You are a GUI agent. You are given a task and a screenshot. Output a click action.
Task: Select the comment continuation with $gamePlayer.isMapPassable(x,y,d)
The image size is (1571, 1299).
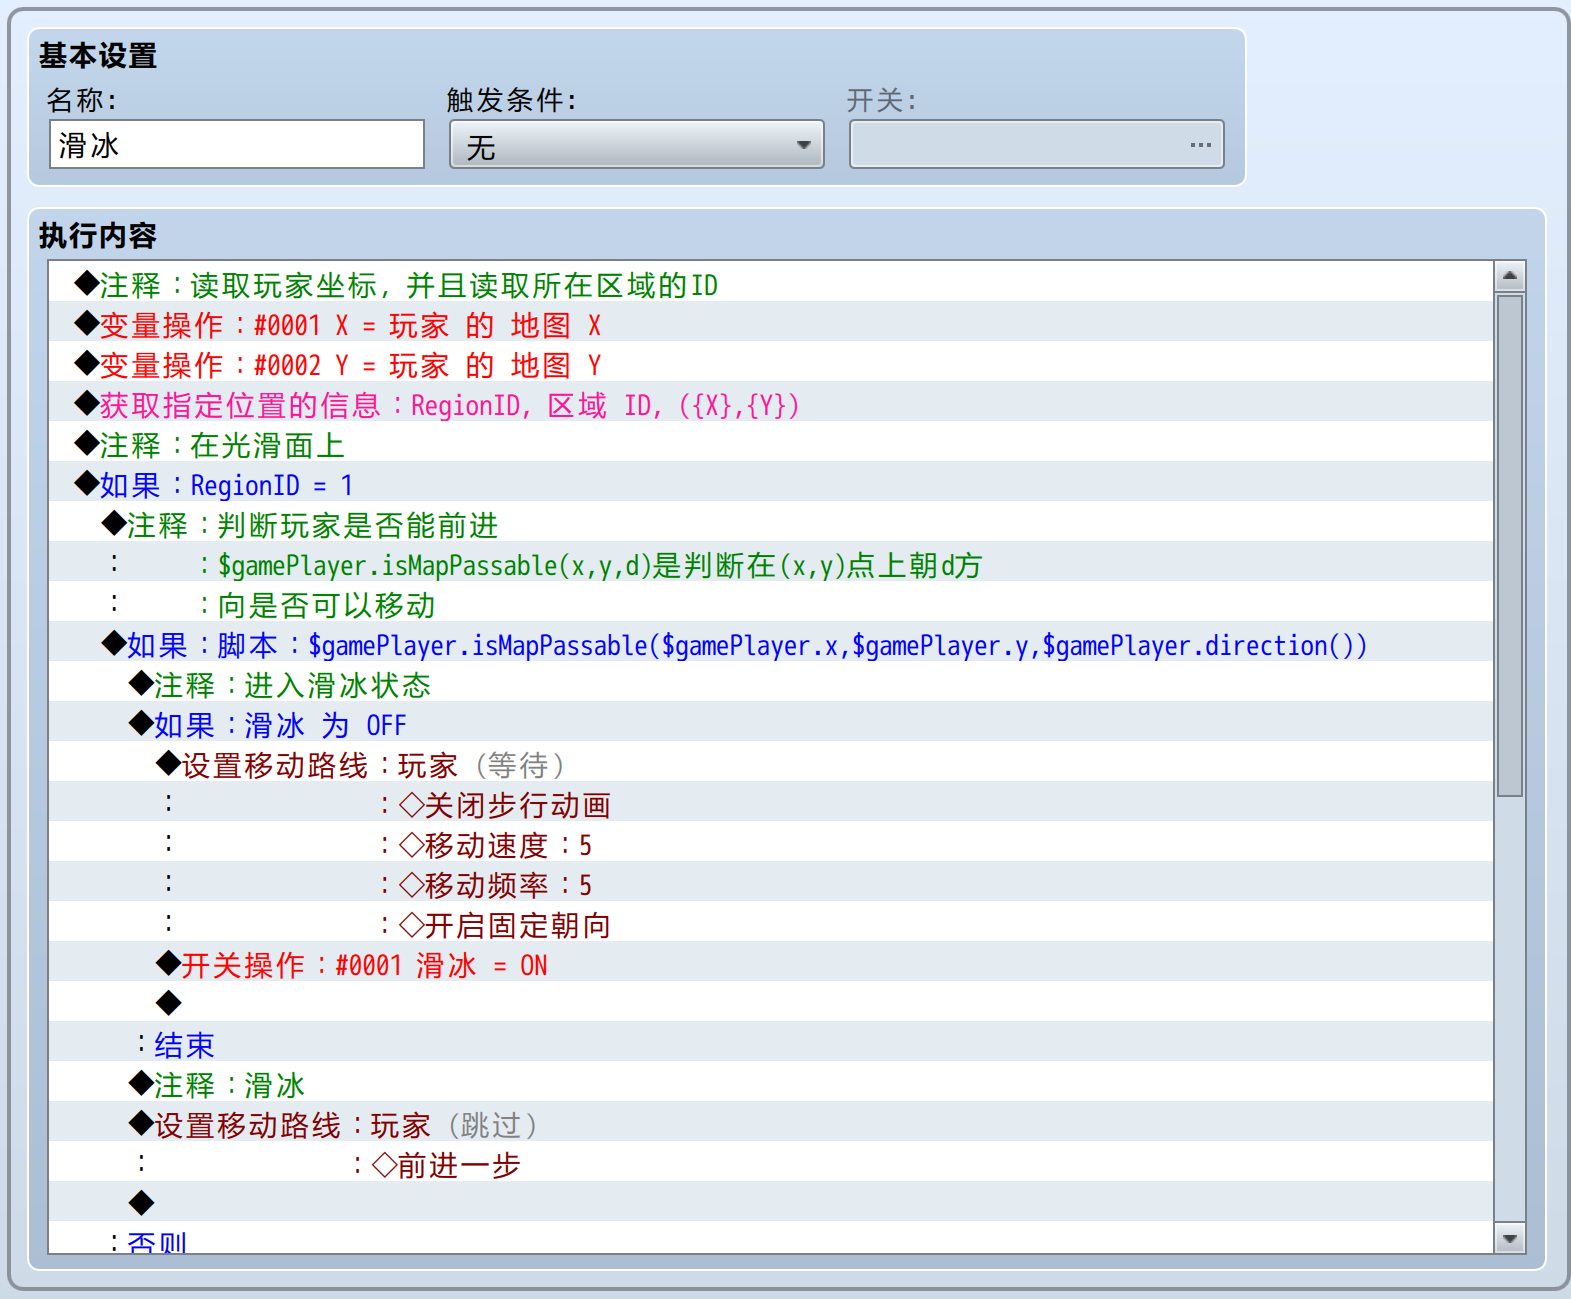(x=770, y=562)
